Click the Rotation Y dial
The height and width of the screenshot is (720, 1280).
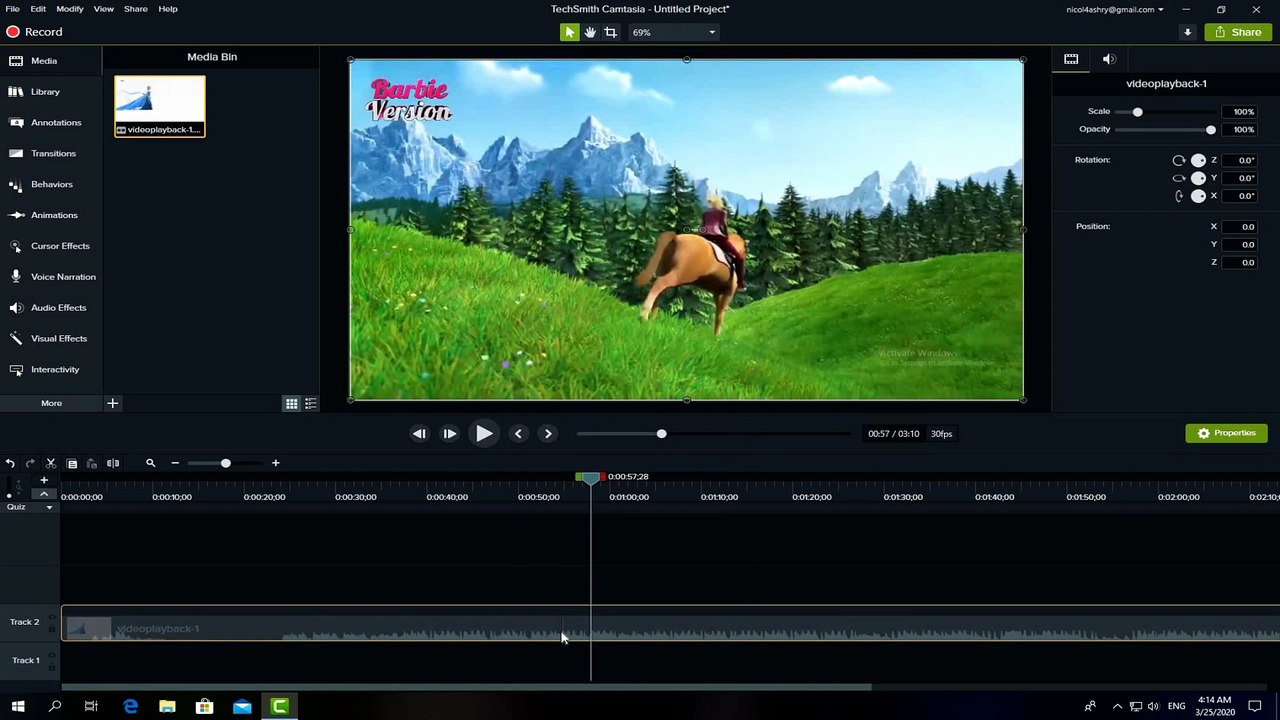point(1198,178)
